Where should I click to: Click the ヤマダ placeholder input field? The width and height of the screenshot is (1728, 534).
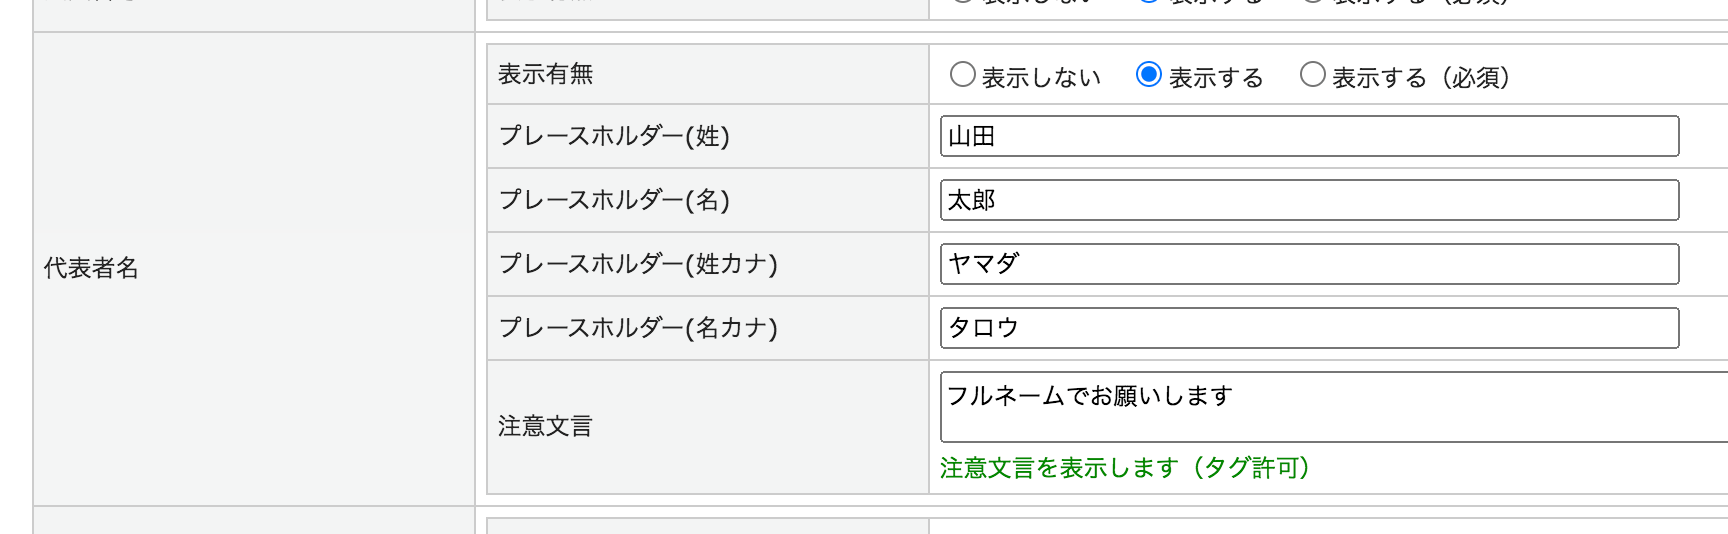pos(1308,265)
